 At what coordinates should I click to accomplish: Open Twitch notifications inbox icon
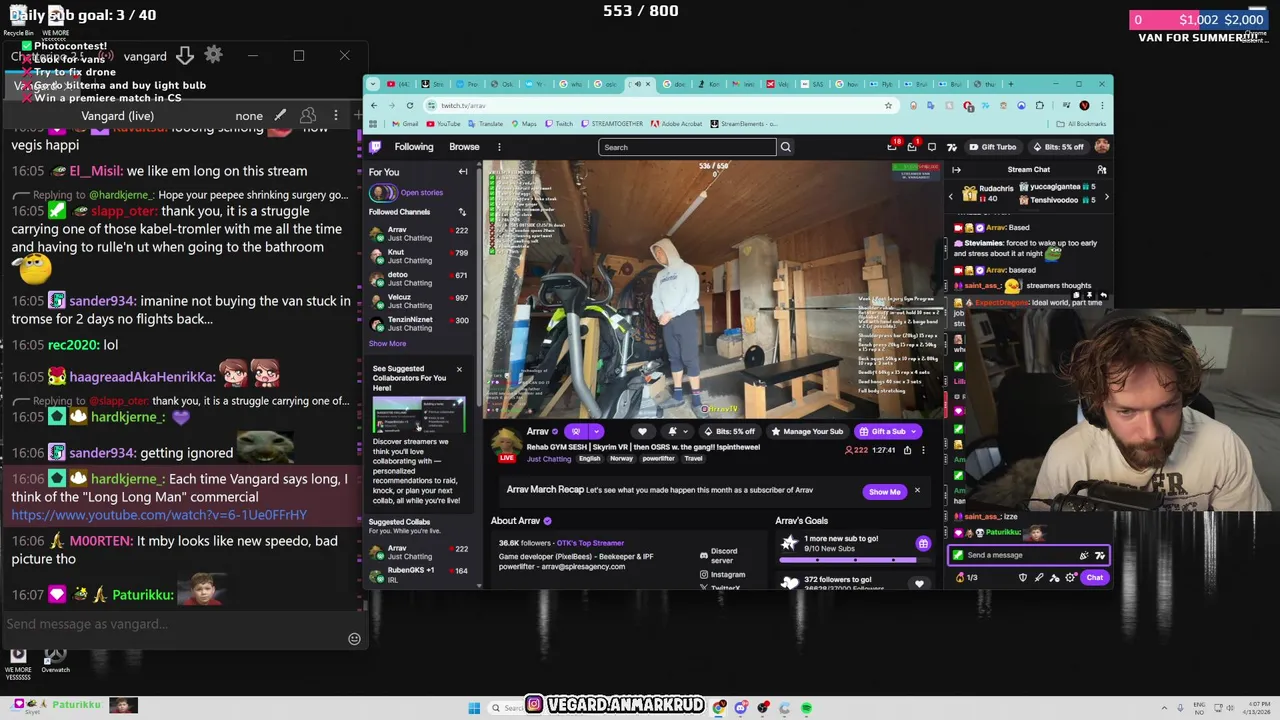point(912,147)
